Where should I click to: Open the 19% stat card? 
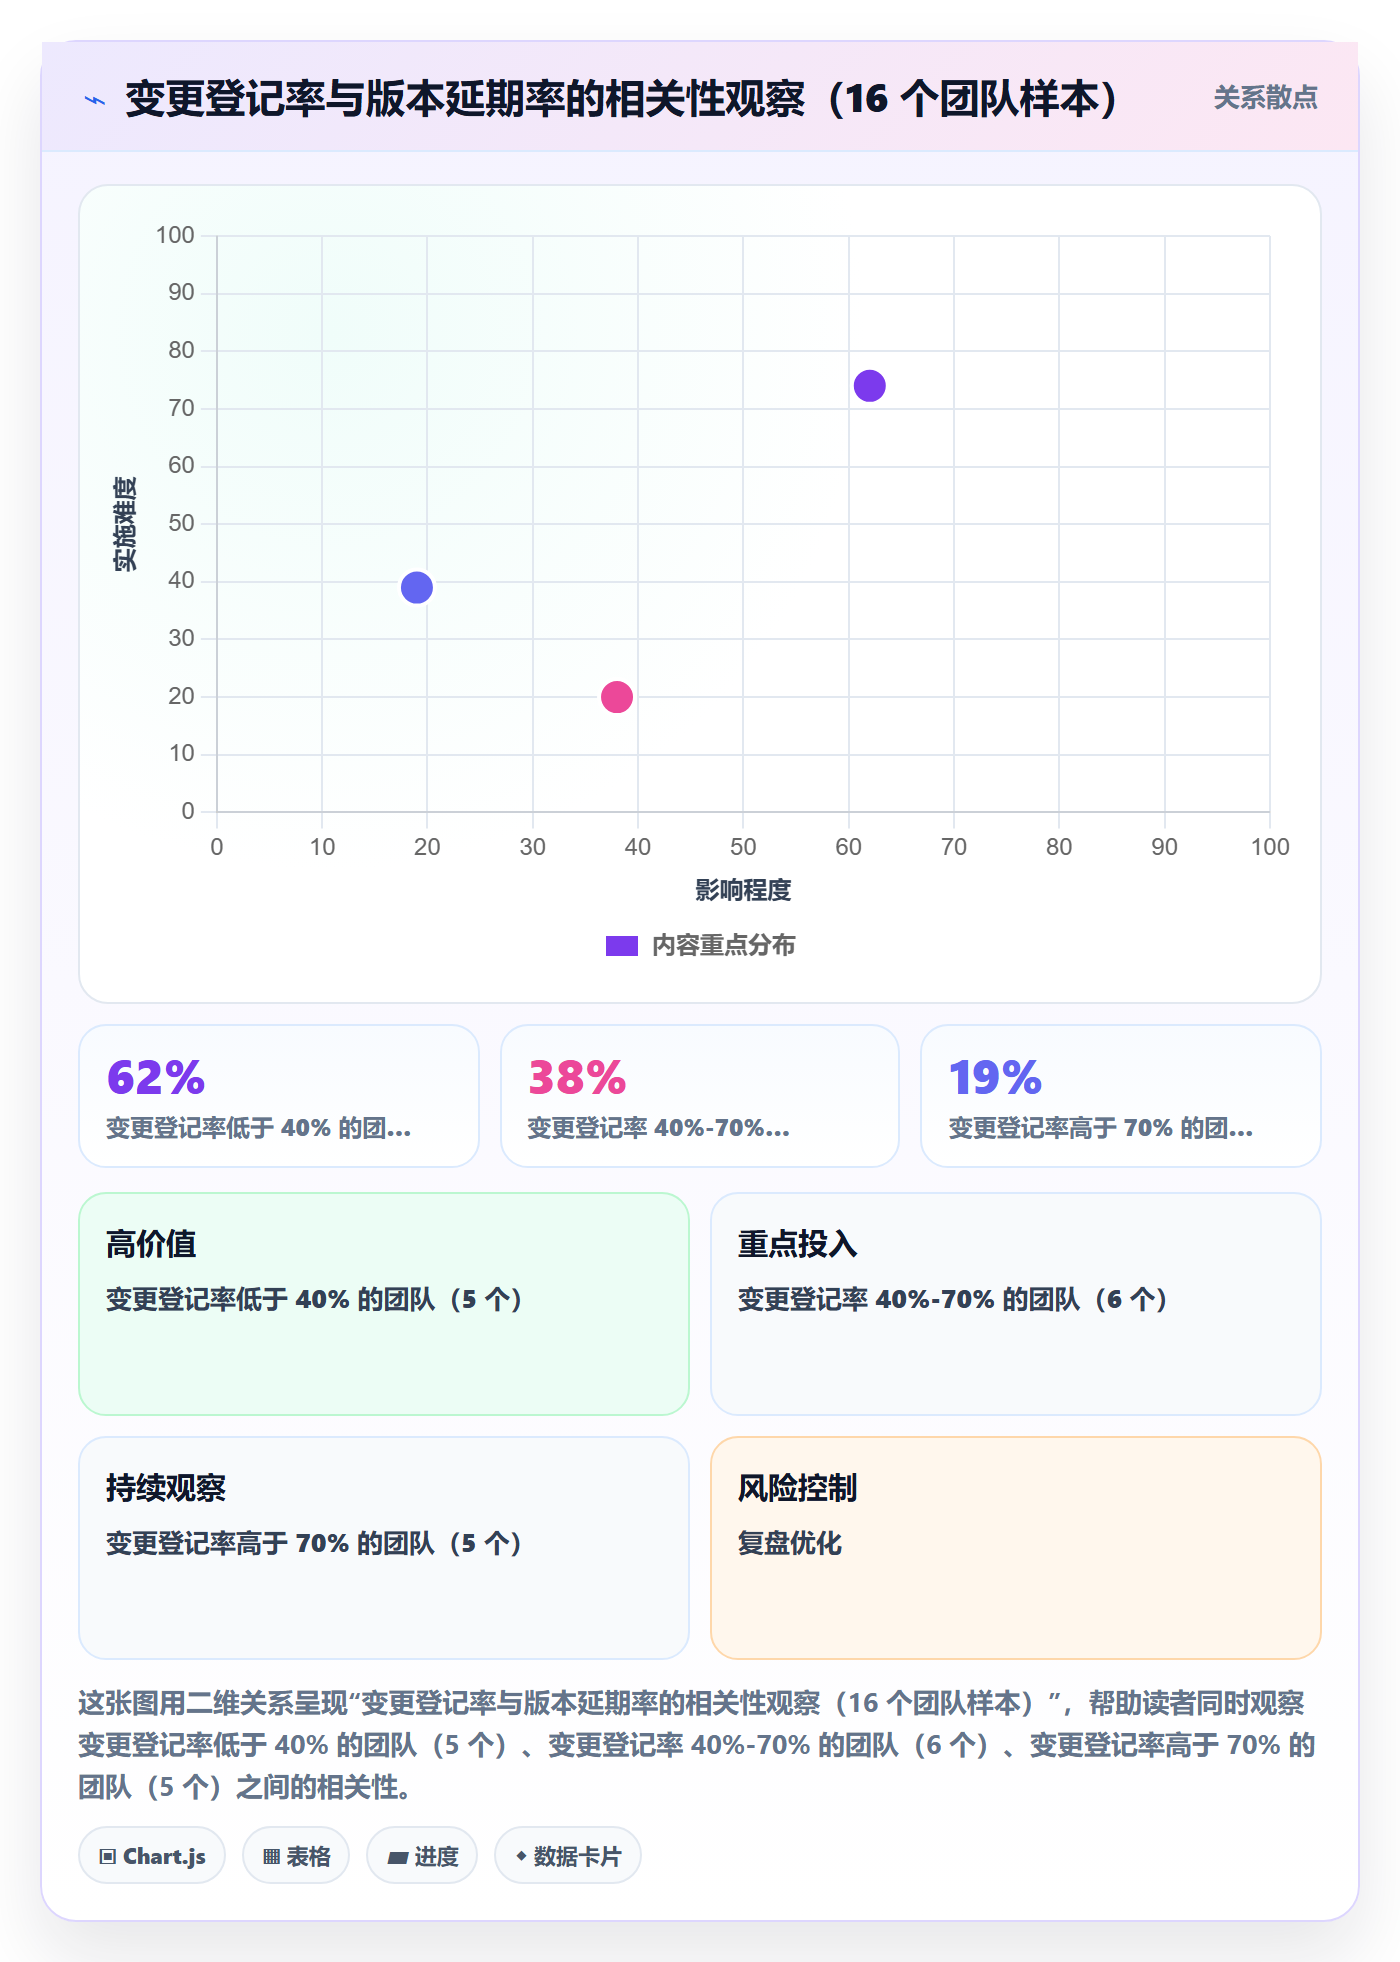(x=1121, y=1096)
